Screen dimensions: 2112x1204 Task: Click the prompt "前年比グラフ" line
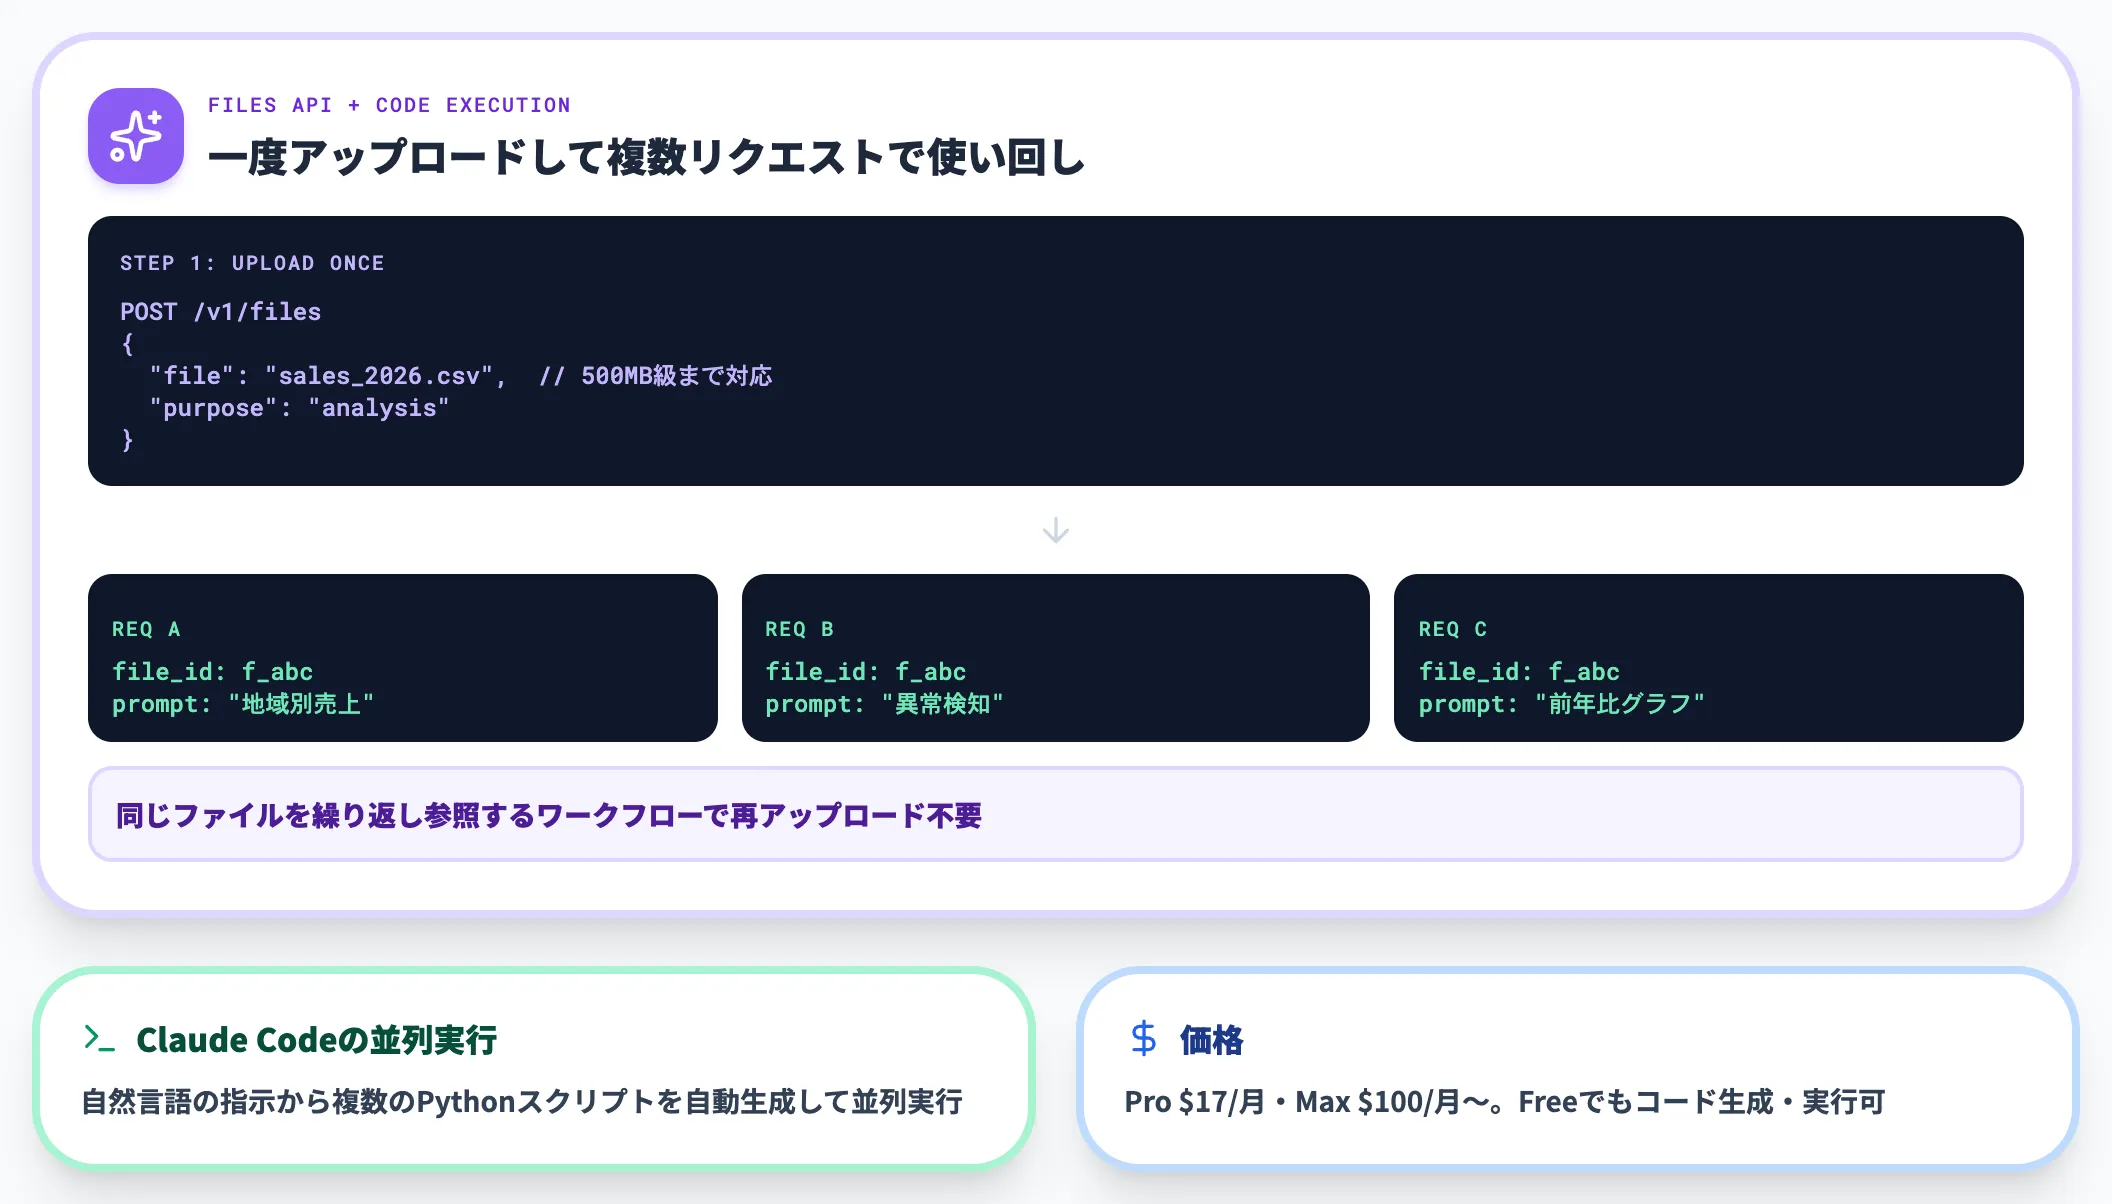pyautogui.click(x=1561, y=704)
